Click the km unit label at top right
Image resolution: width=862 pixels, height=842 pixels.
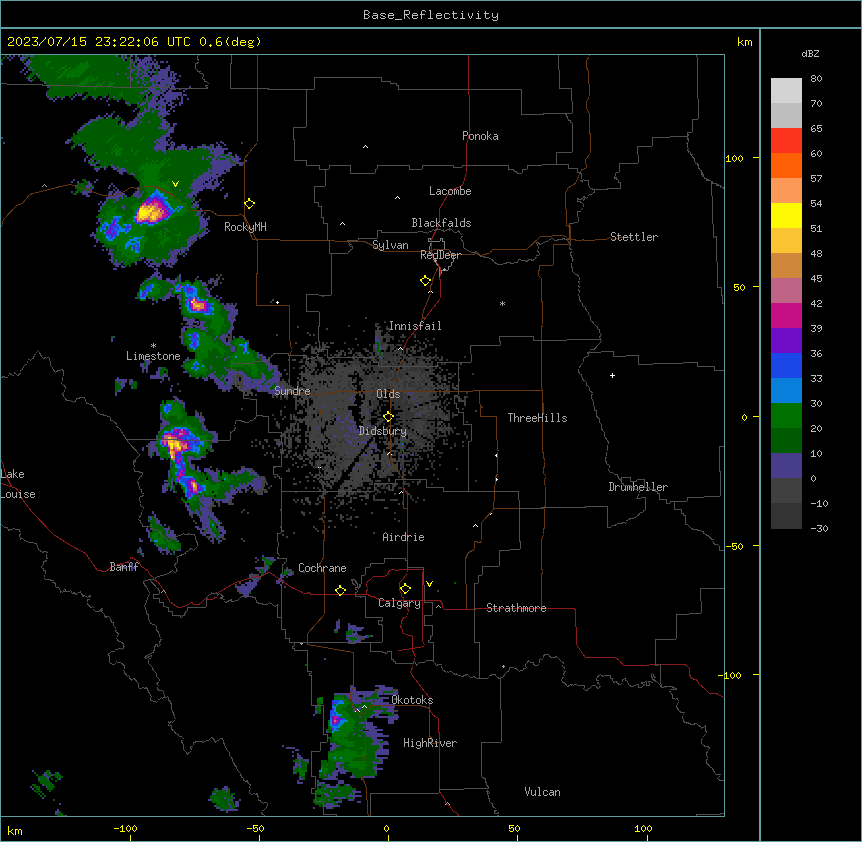[x=744, y=42]
